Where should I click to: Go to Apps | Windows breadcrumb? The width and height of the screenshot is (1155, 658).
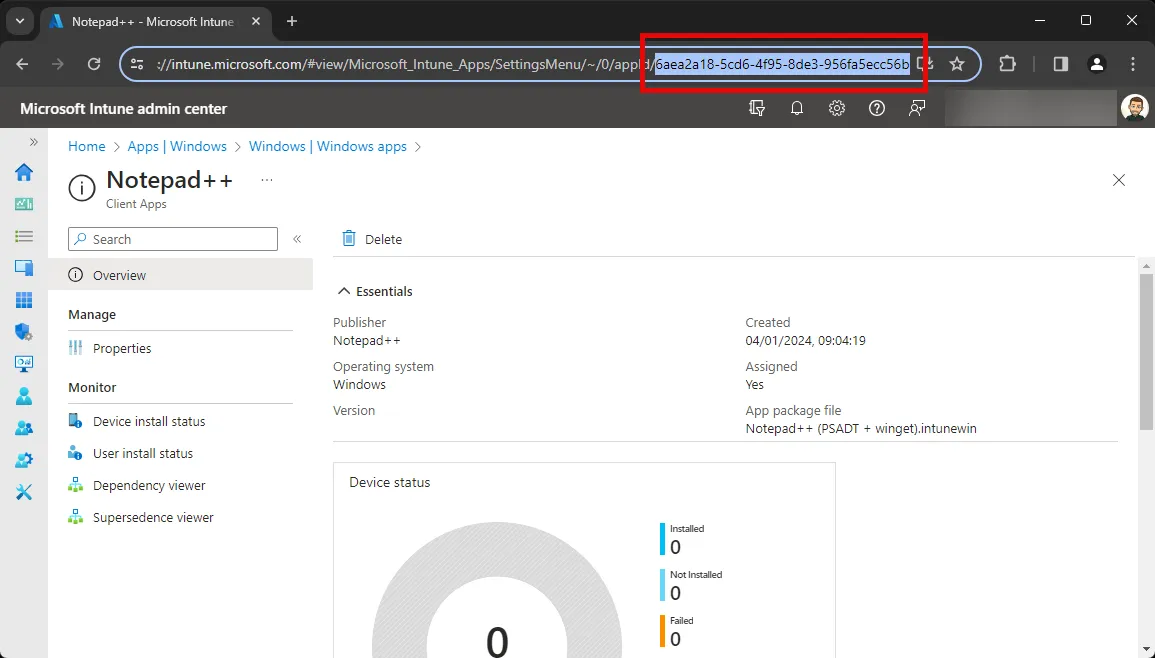pos(177,146)
